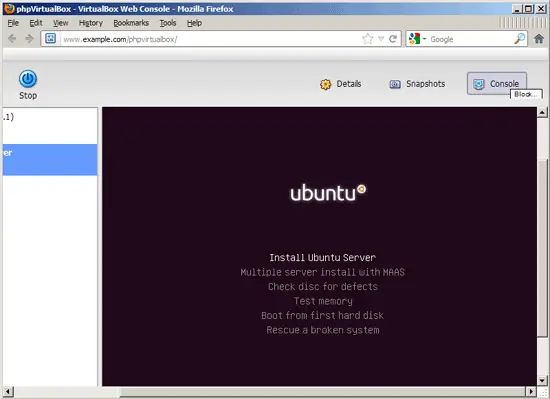
Task: Select the VM list entry ending in .1)
Action: tap(50, 117)
